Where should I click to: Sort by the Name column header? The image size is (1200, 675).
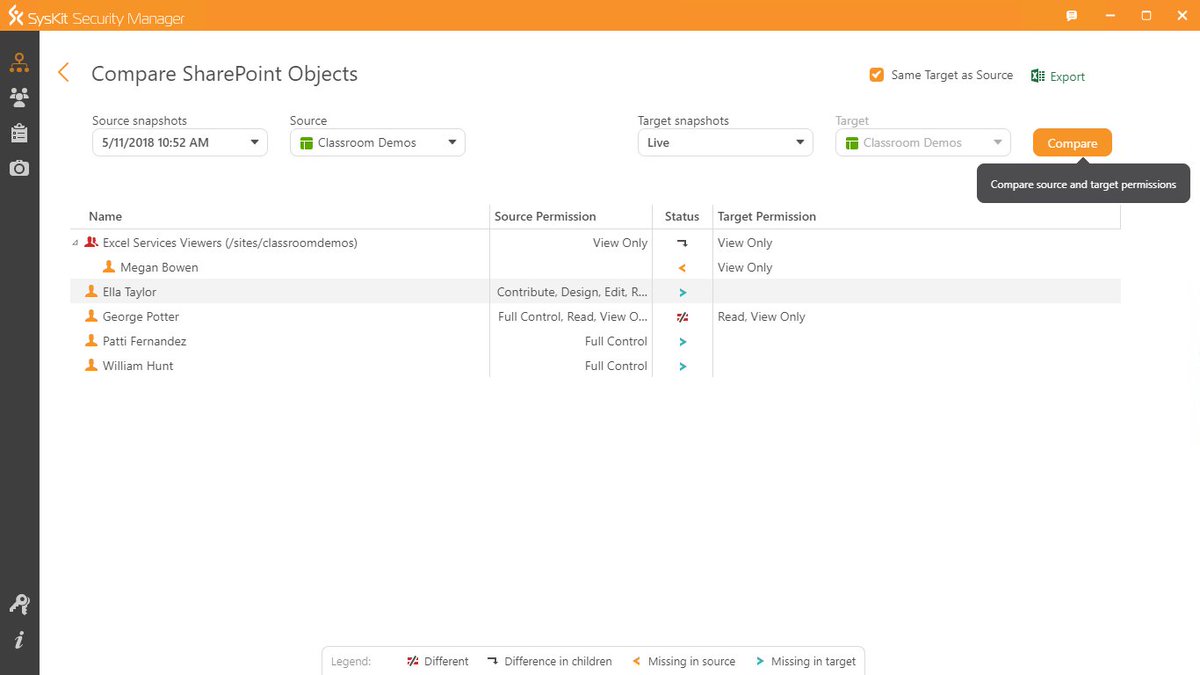105,216
